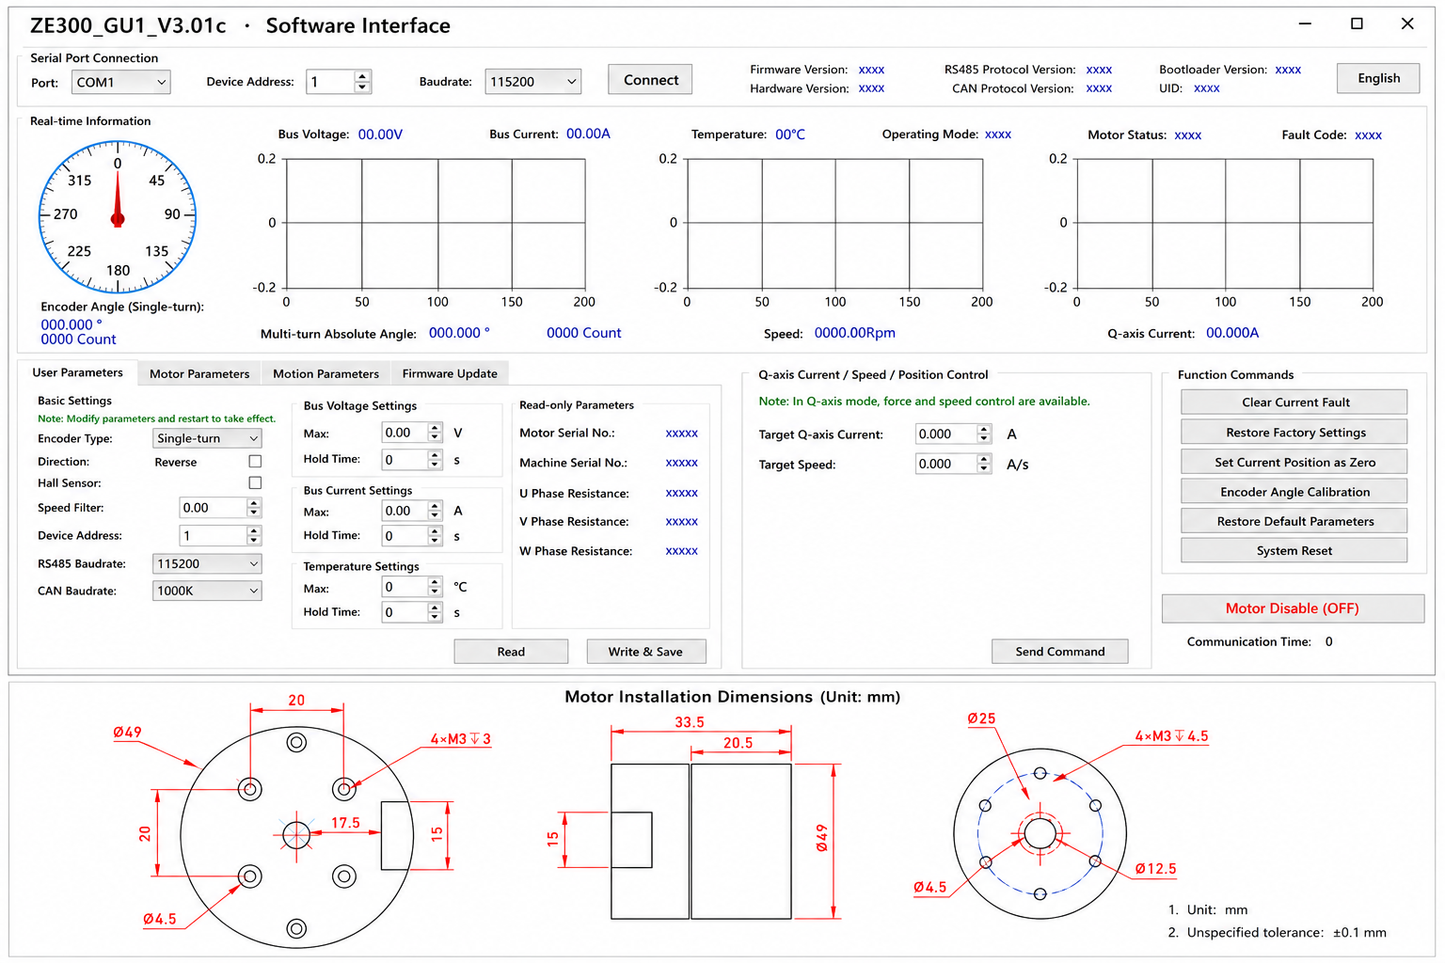Open the CAN Baudrate 1000K dropdown
The width and height of the screenshot is (1445, 963).
coord(207,591)
